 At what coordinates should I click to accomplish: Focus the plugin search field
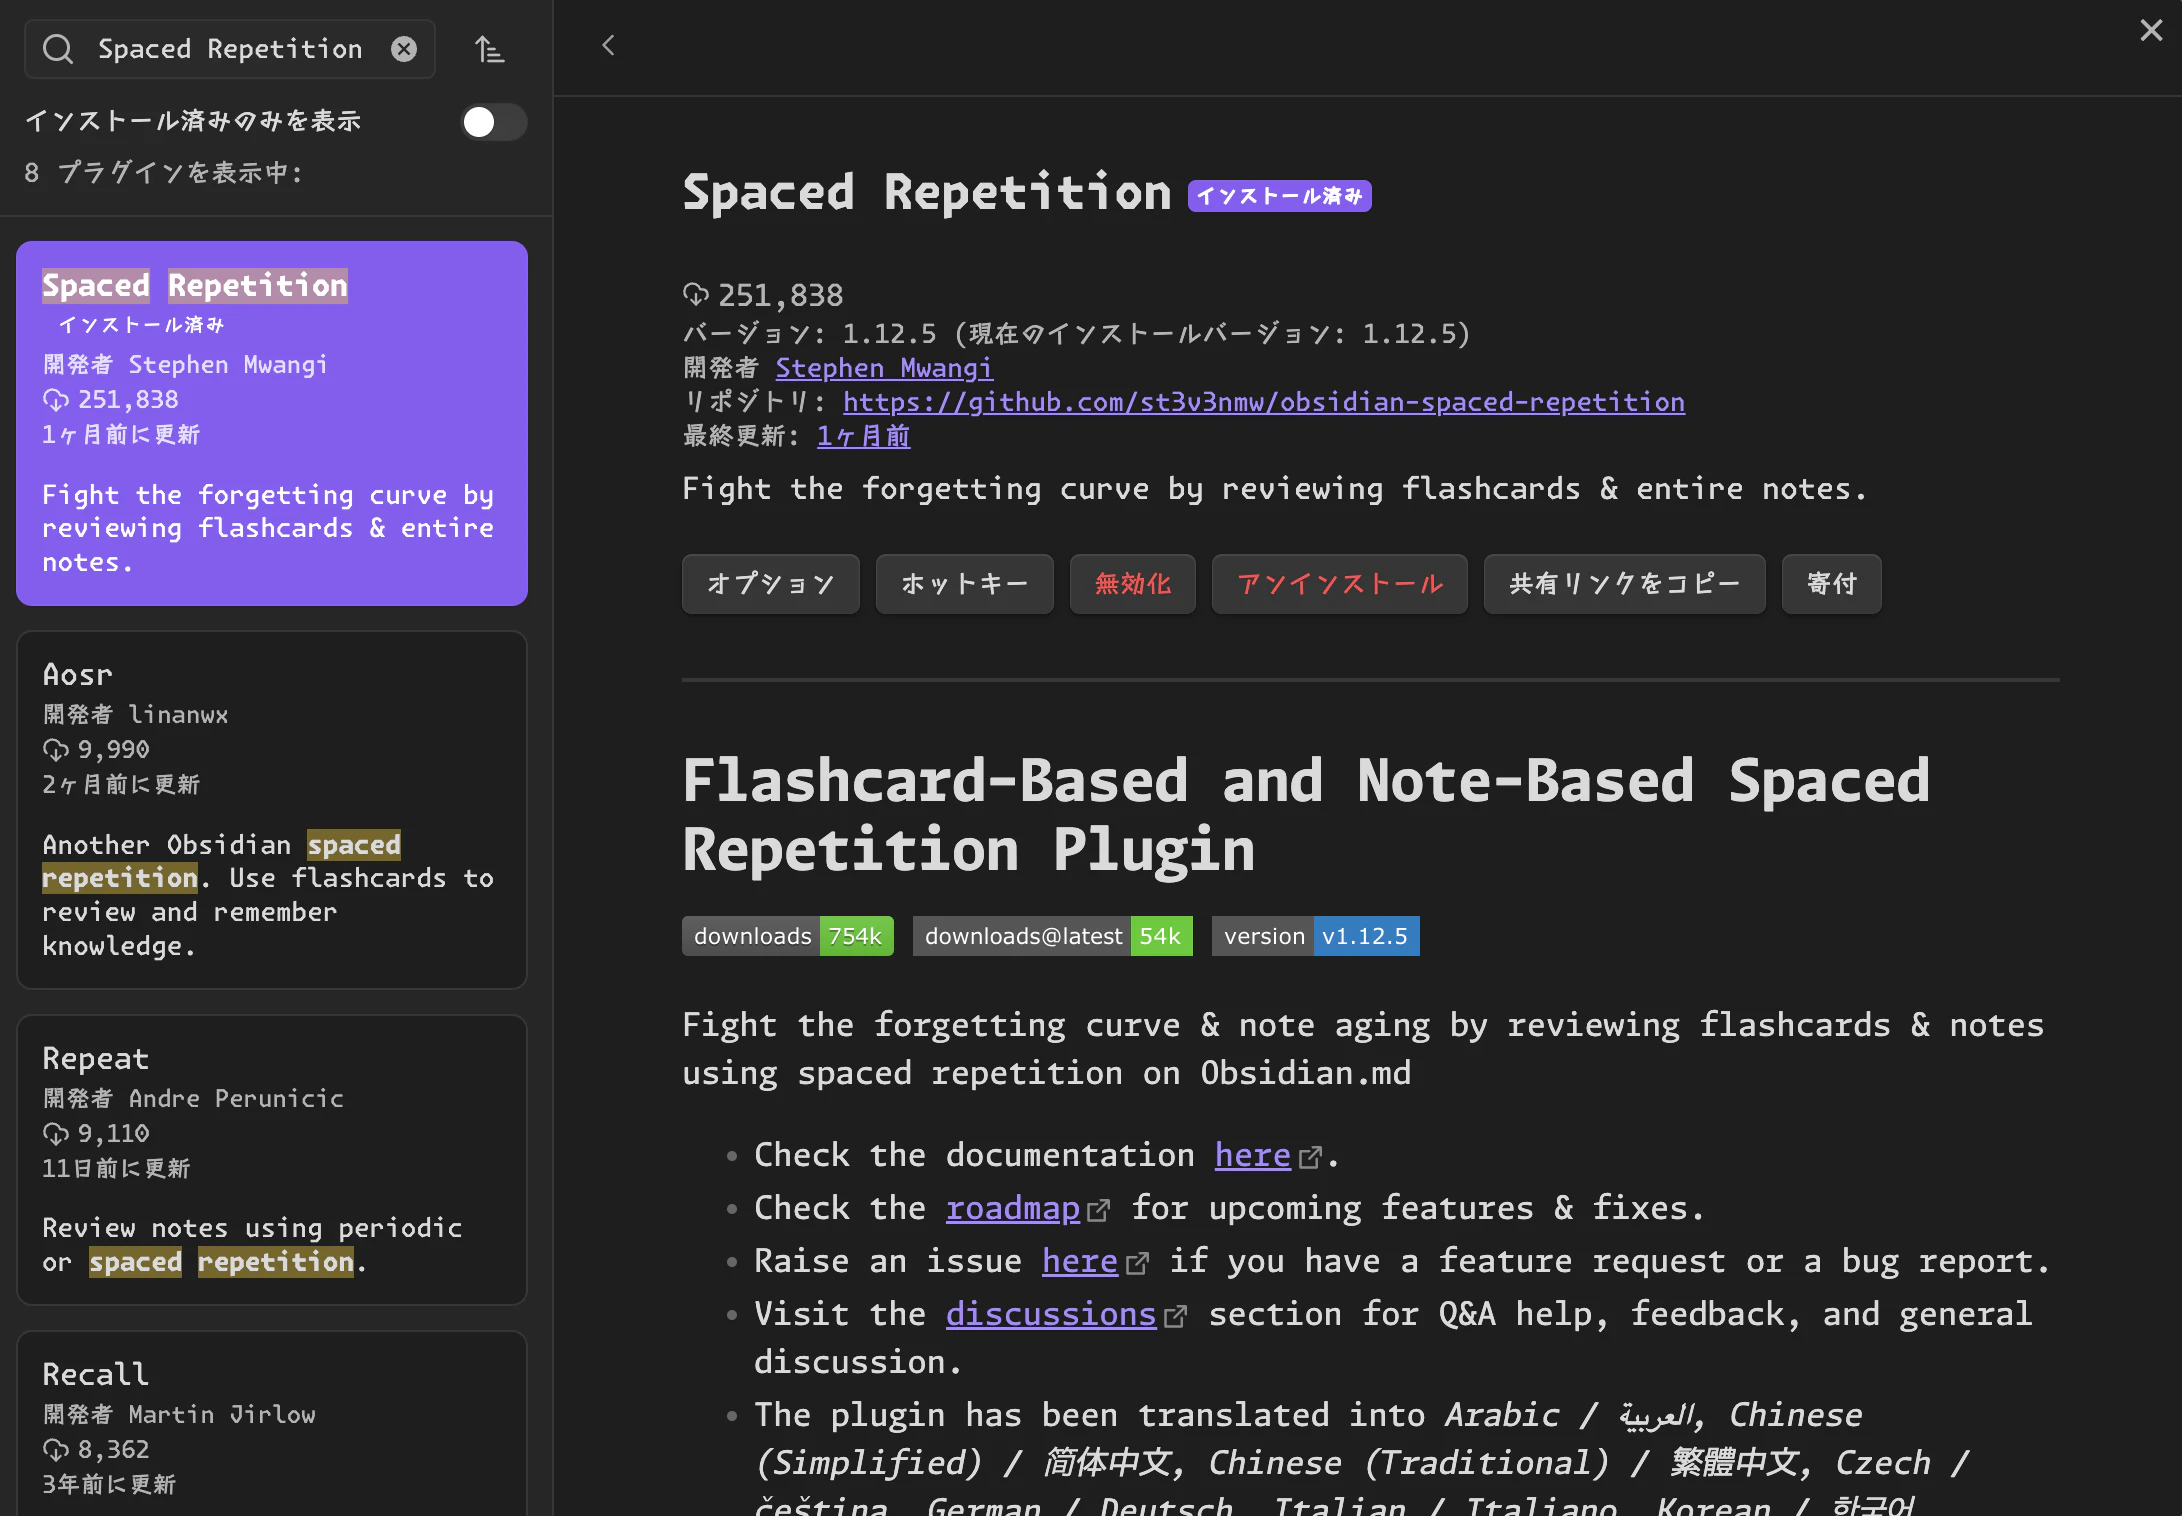(x=230, y=49)
